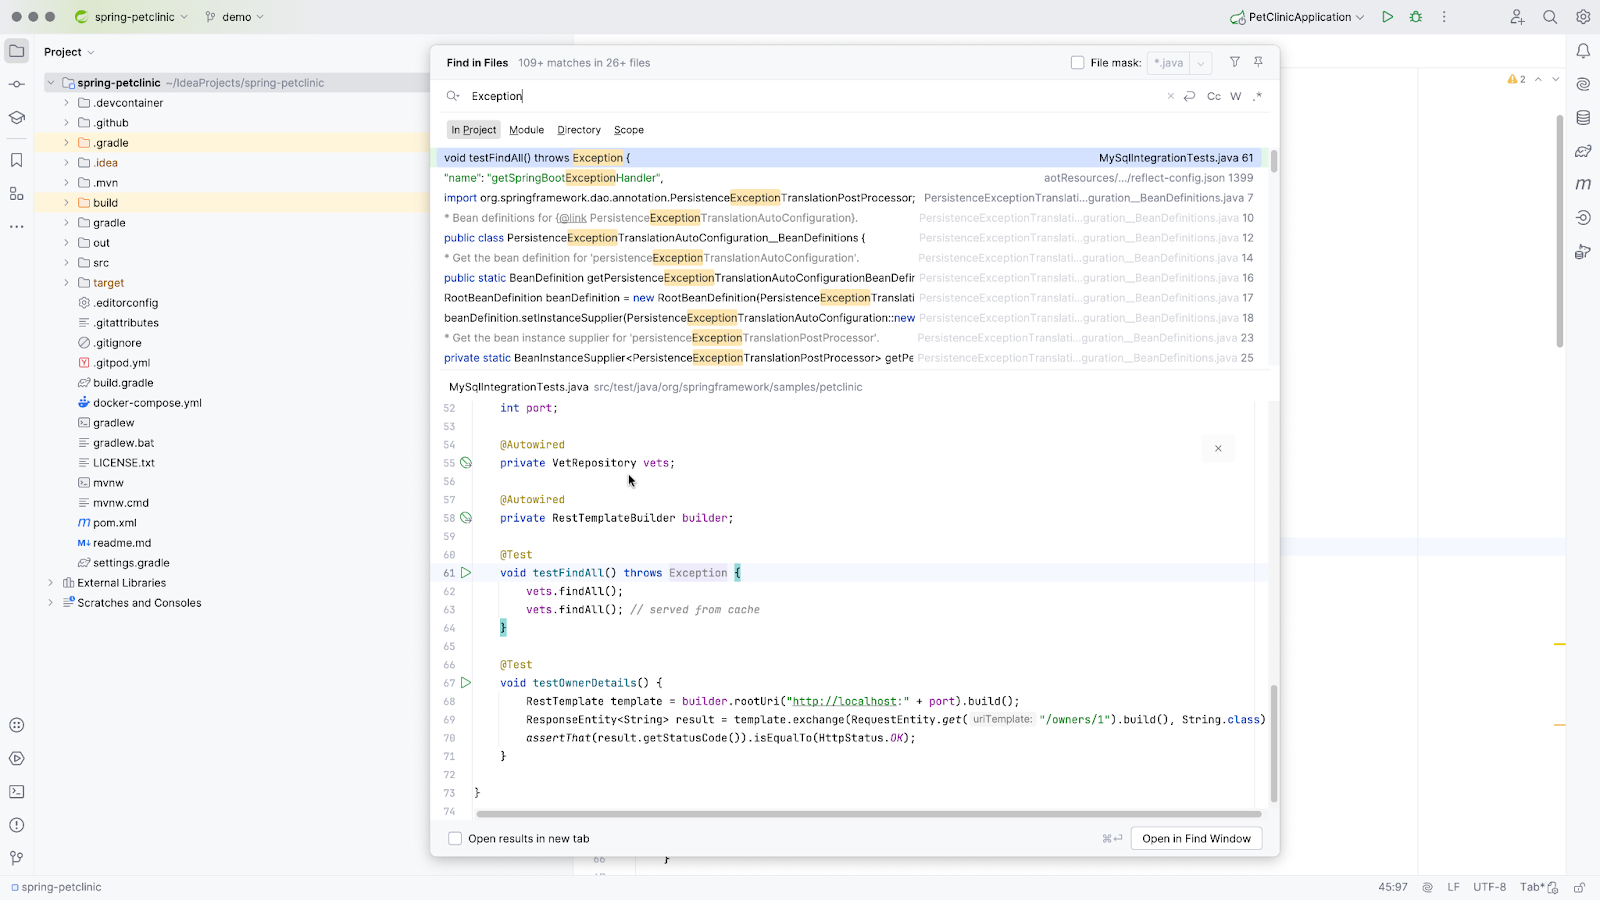Open the Terminal tool window icon
Image resolution: width=1600 pixels, height=900 pixels.
coord(17,792)
